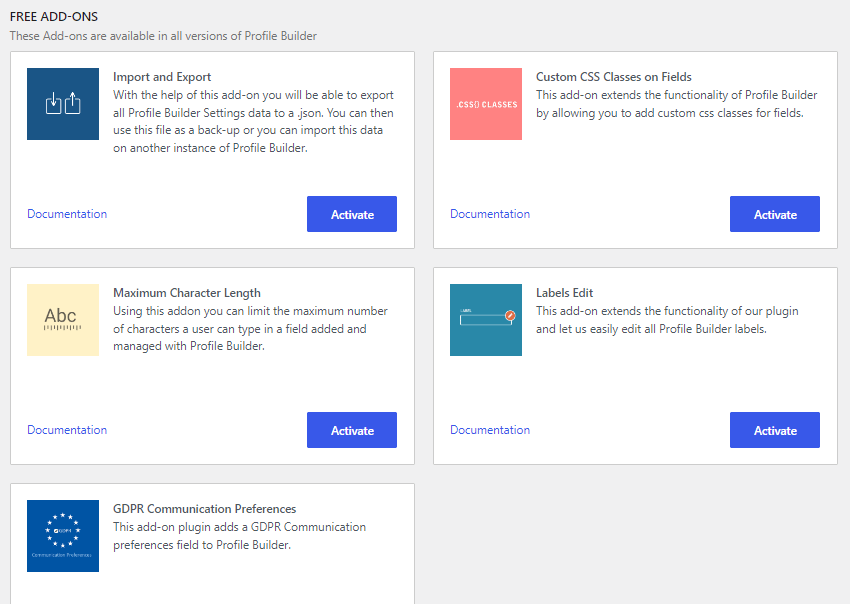Screen dimensions: 850x604
Task: Click the Import and Export add-on icon
Action: (x=63, y=104)
